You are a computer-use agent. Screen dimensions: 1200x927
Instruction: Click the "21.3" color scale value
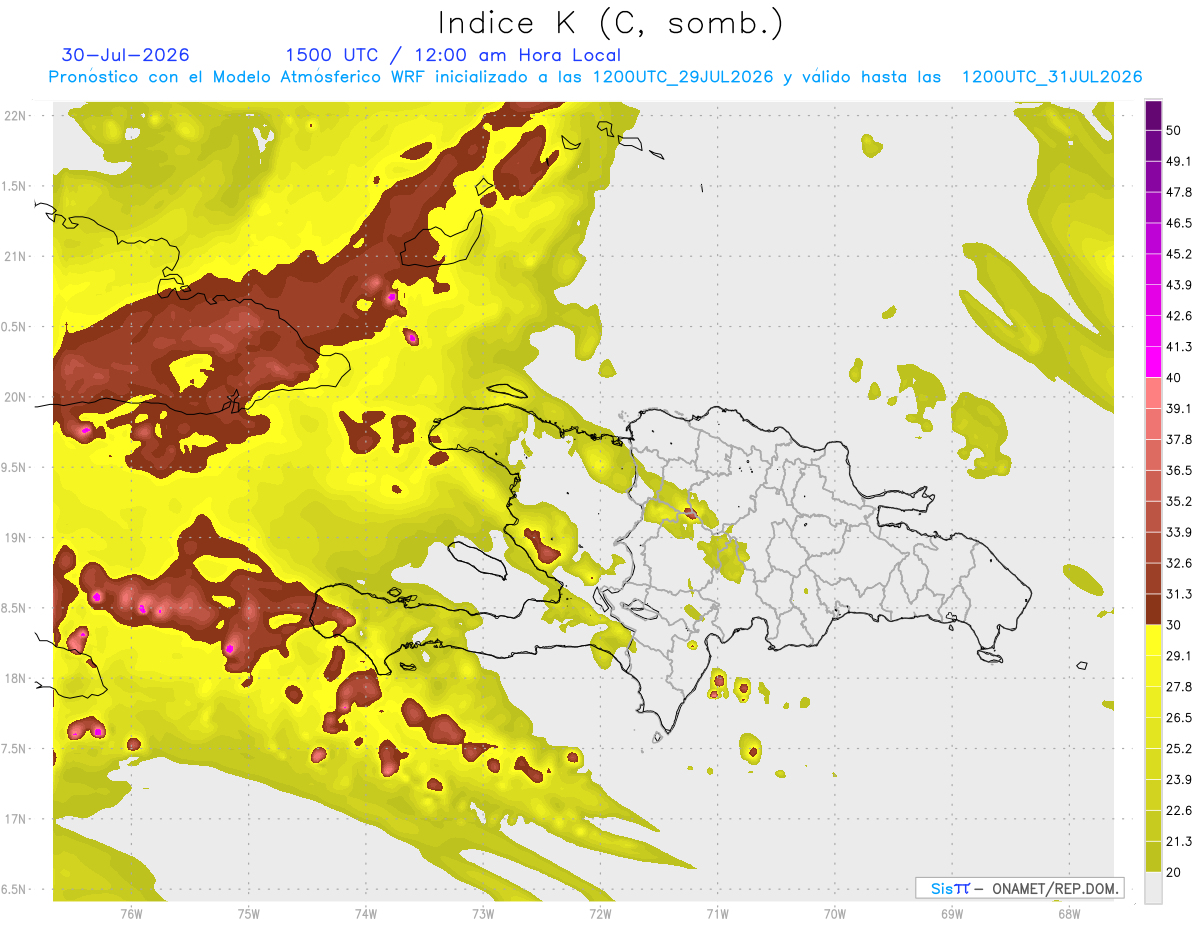pos(1179,841)
